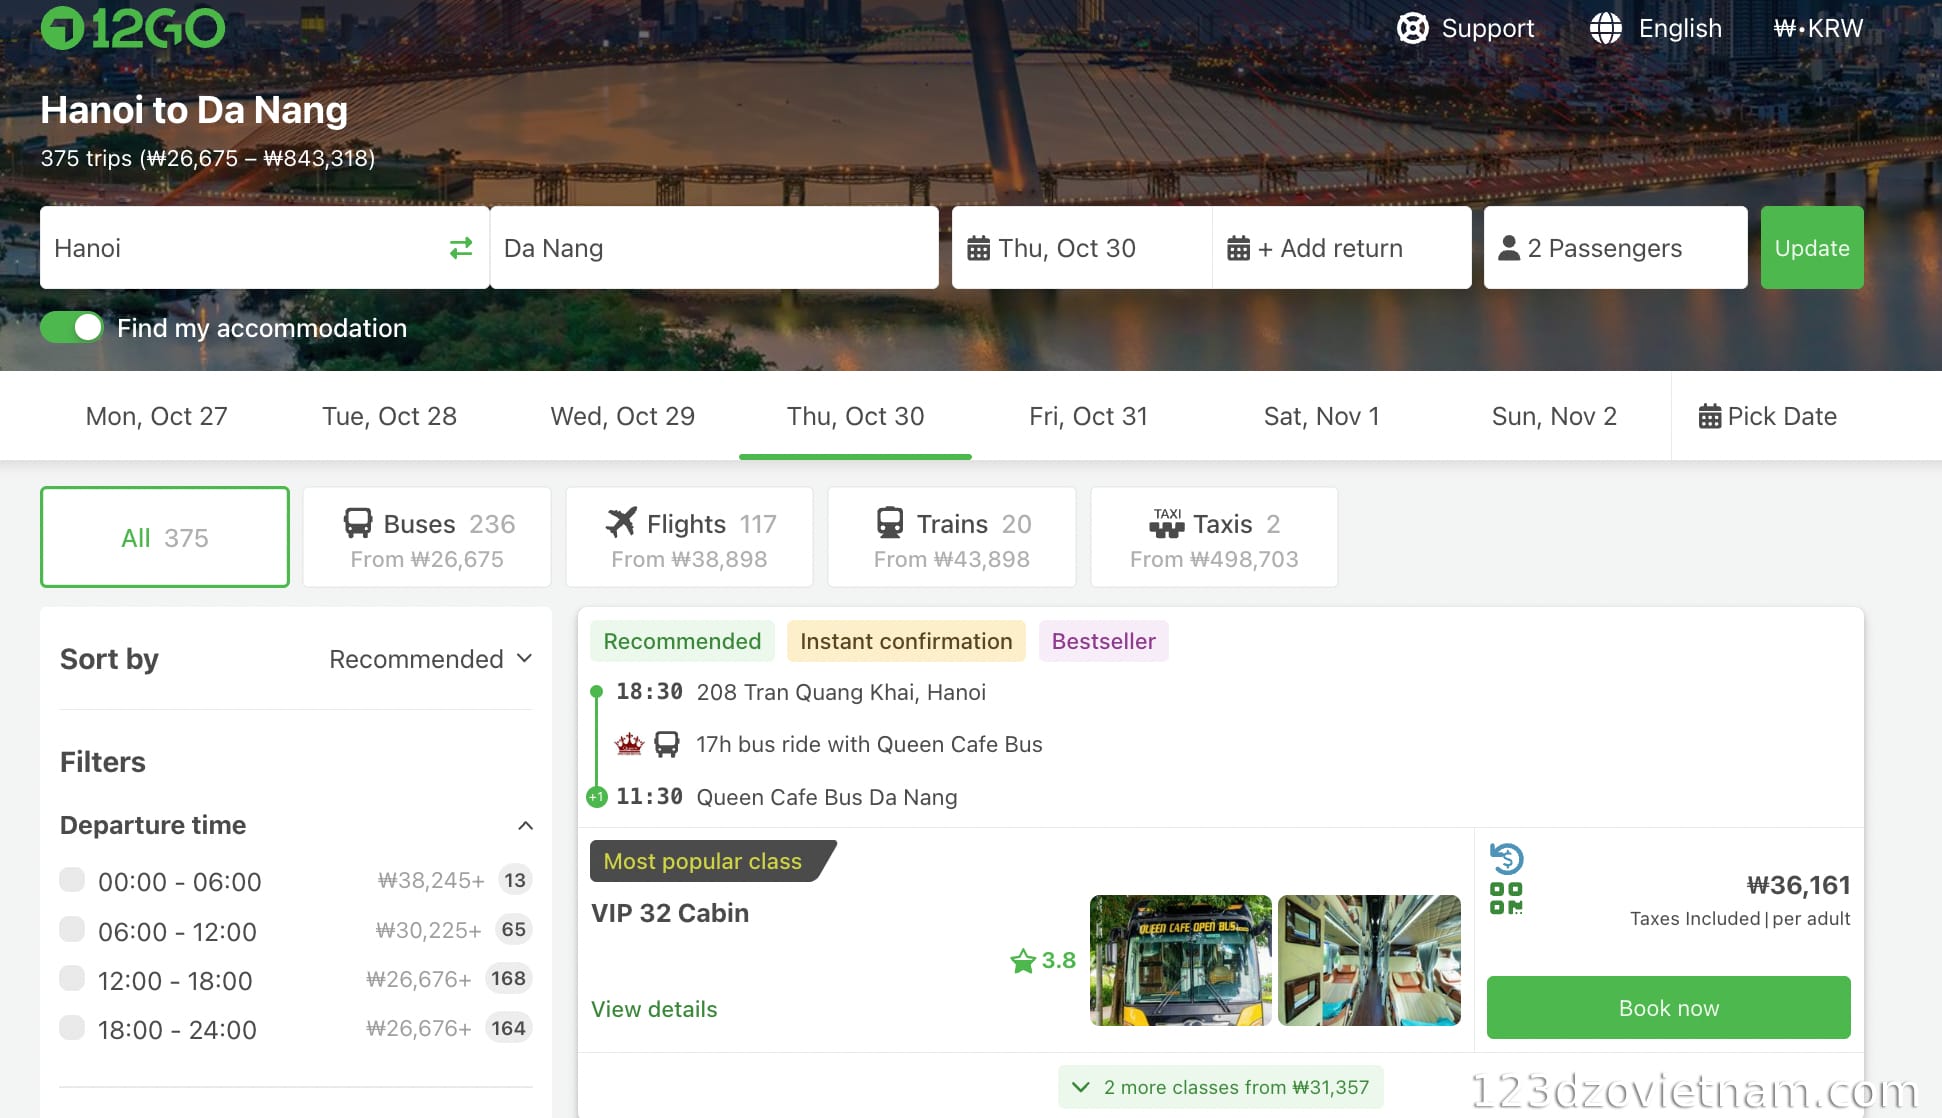
Task: Check the 18:00 - 24:00 departure filter
Action: tap(72, 1027)
